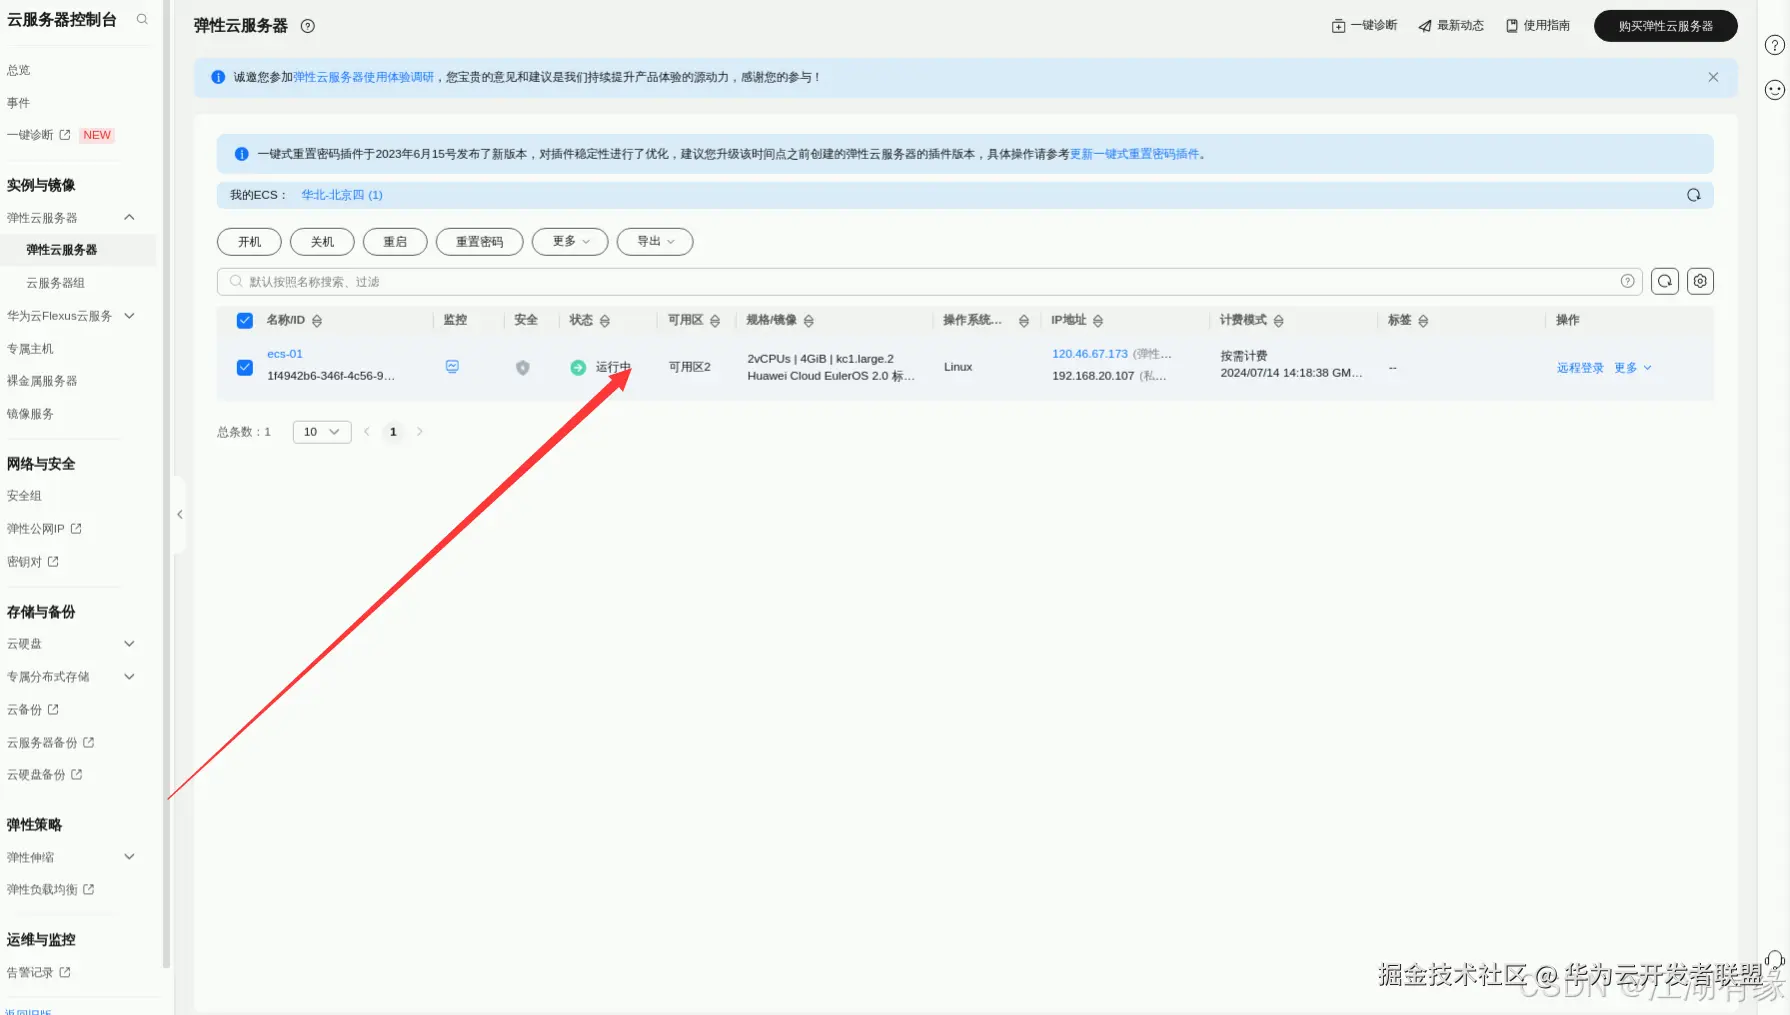The width and height of the screenshot is (1790, 1015).
Task: Open elastic IP 120.46.67.173 link
Action: (1090, 354)
